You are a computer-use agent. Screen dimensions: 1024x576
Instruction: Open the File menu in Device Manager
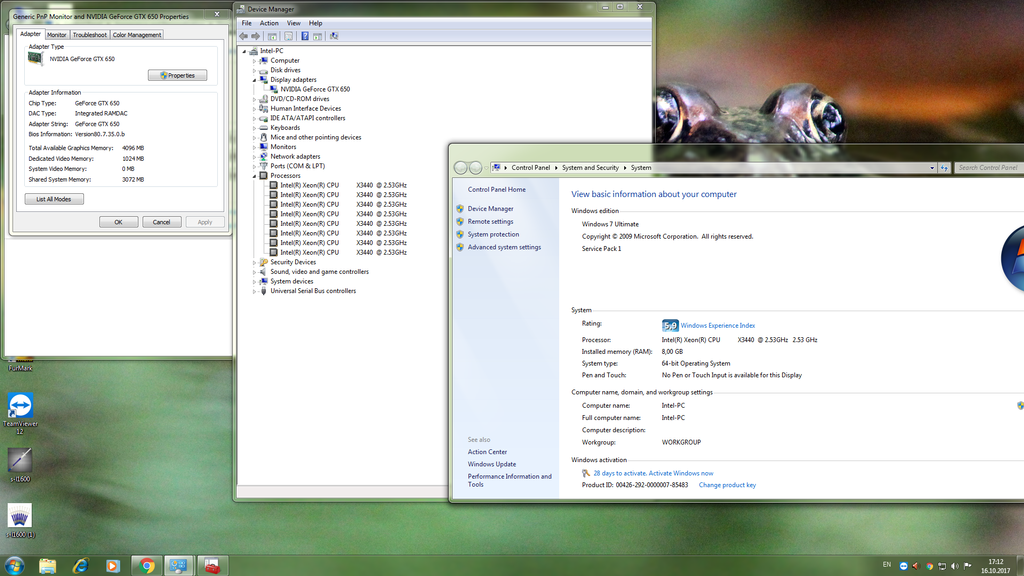point(246,23)
